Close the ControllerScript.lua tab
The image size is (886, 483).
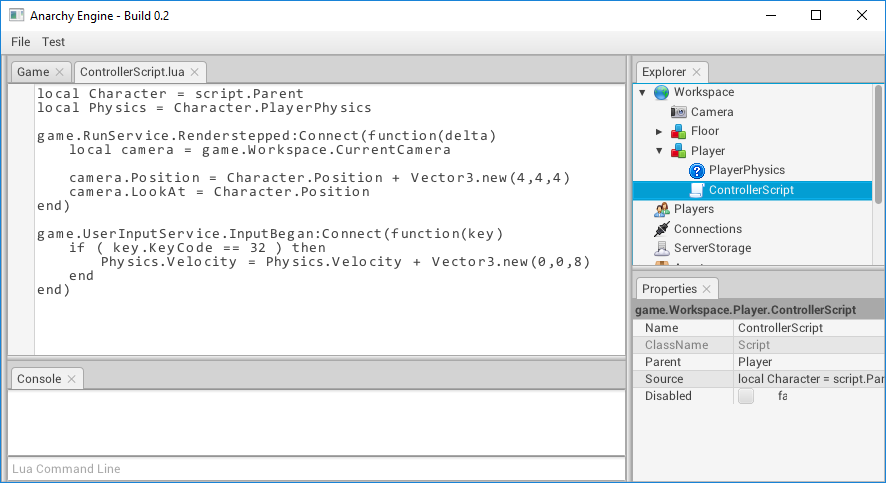point(195,72)
